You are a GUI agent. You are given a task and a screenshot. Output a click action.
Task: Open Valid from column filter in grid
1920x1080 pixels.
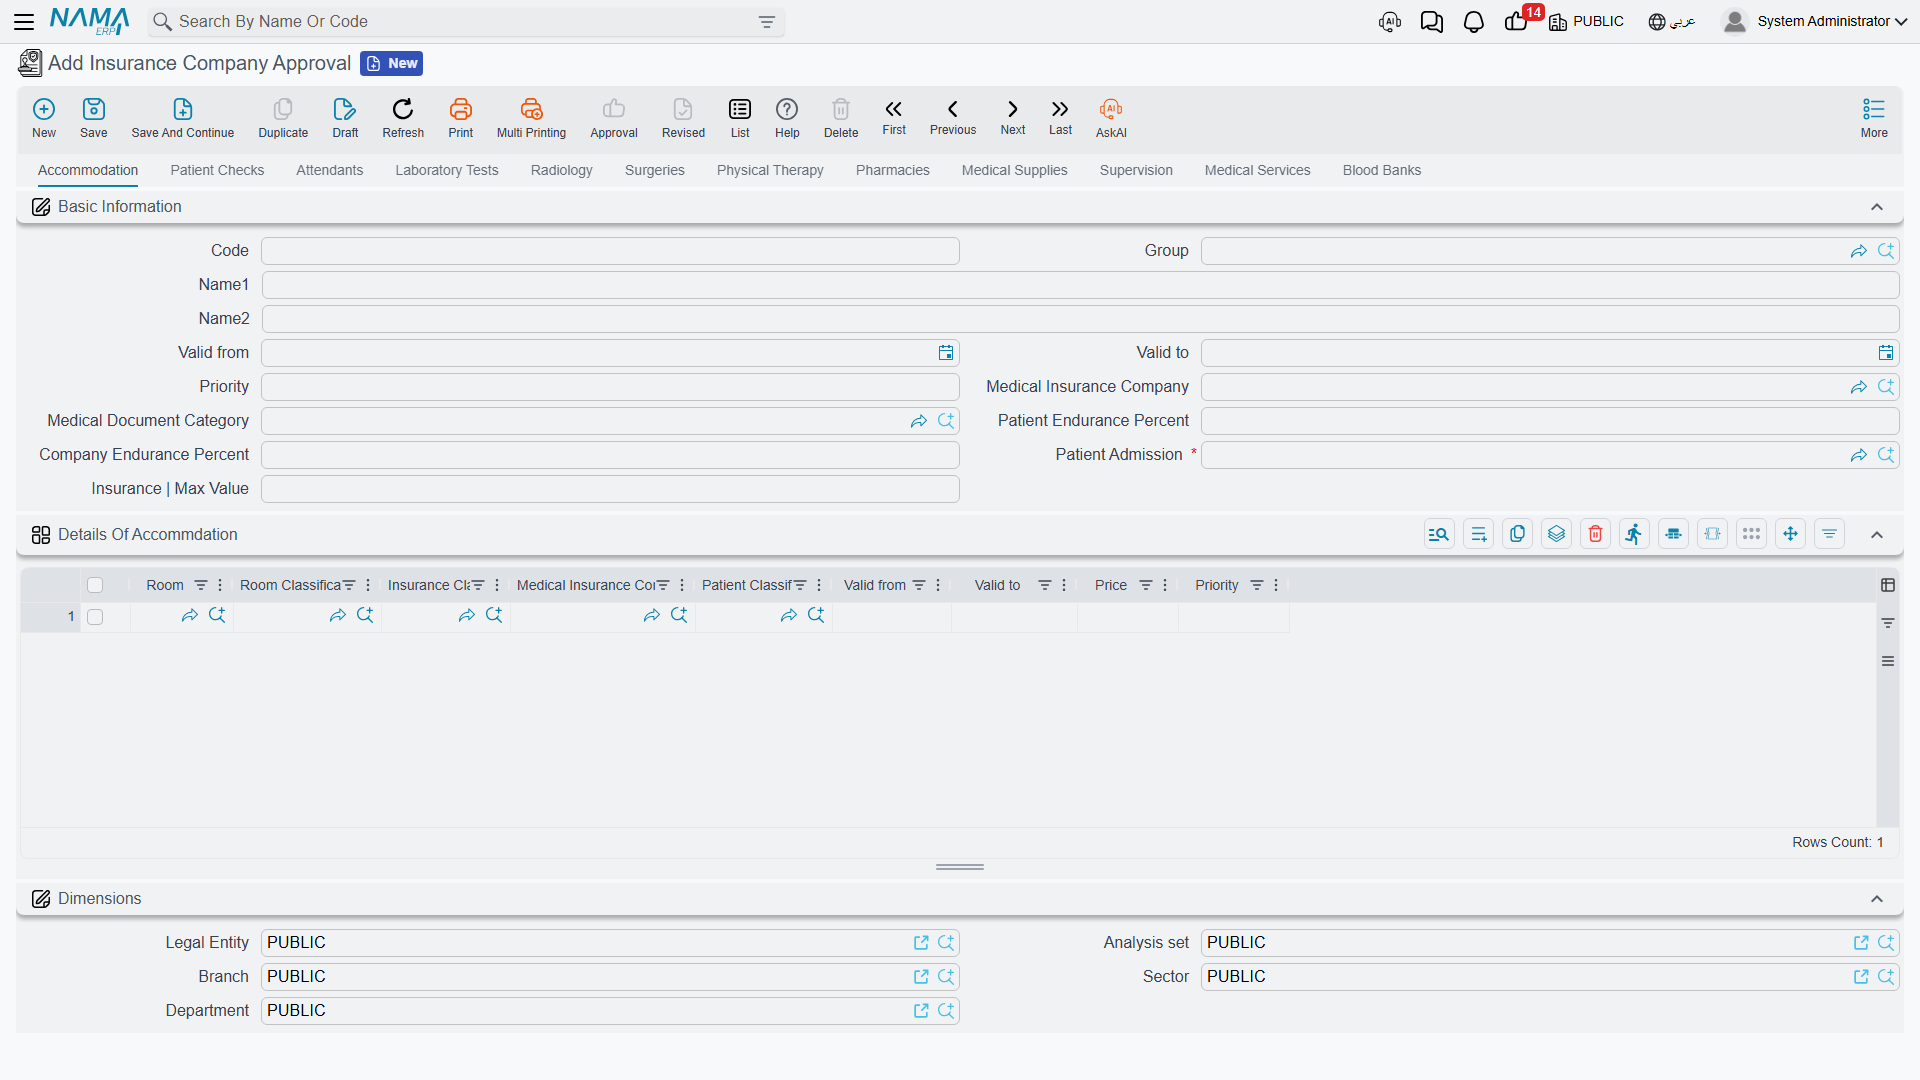tap(919, 585)
